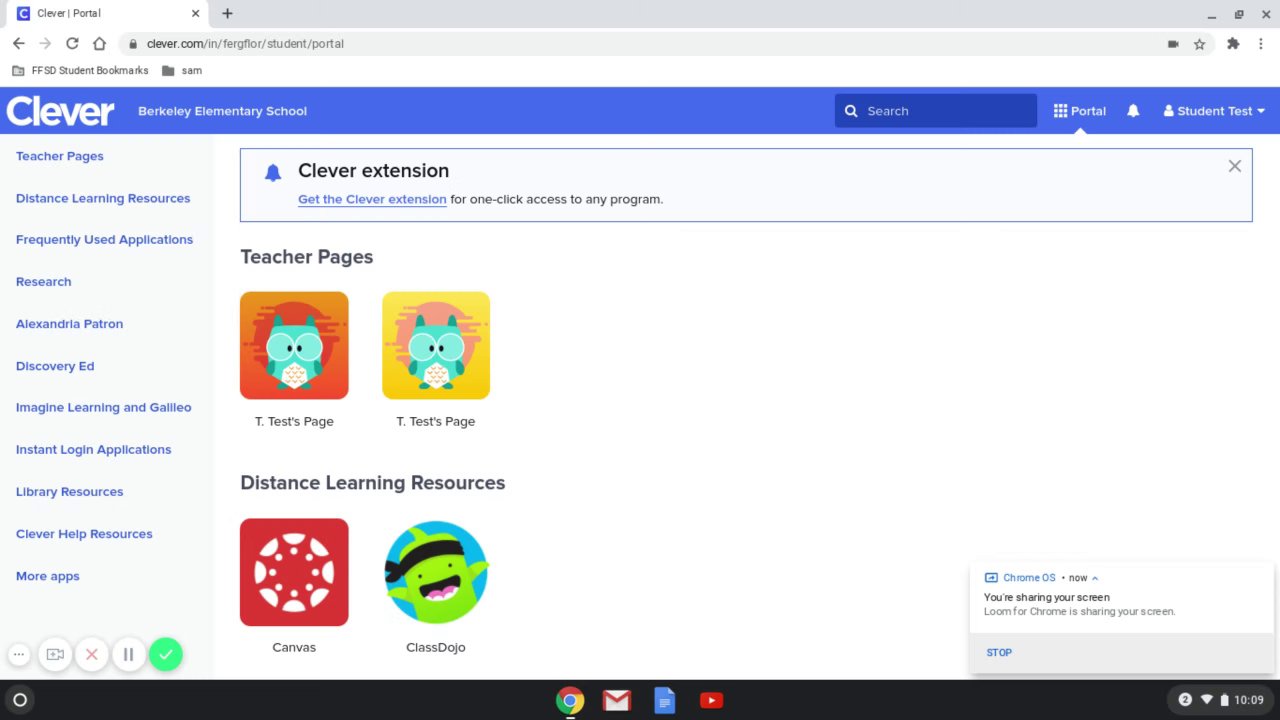This screenshot has width=1280, height=720.
Task: Select Research in sidebar
Action: tap(44, 282)
